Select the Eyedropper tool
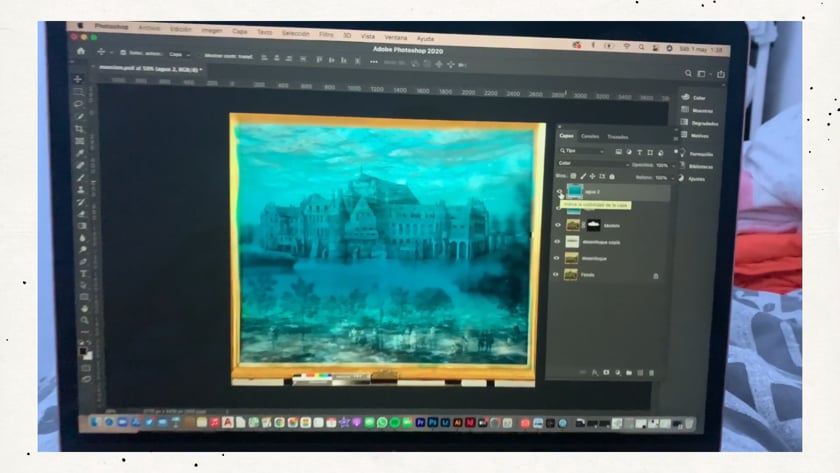The width and height of the screenshot is (840, 473). [80, 153]
